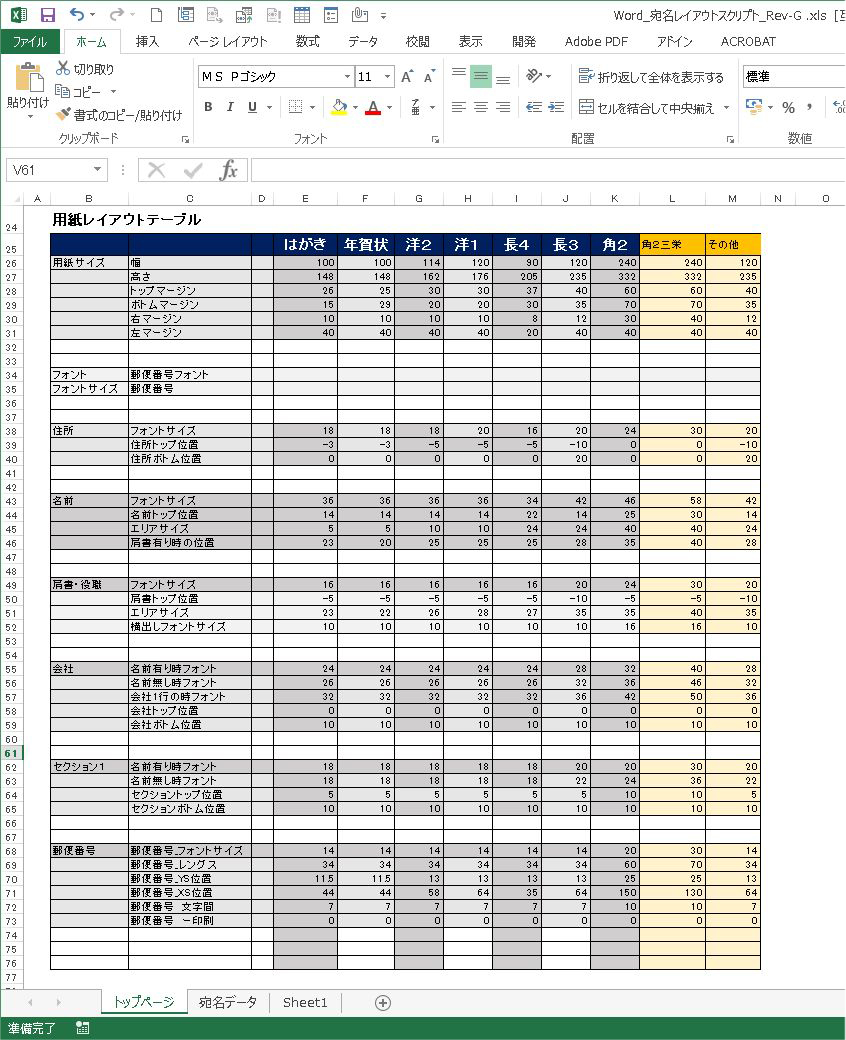
Task: Toggle bold formatting
Action: [208, 107]
